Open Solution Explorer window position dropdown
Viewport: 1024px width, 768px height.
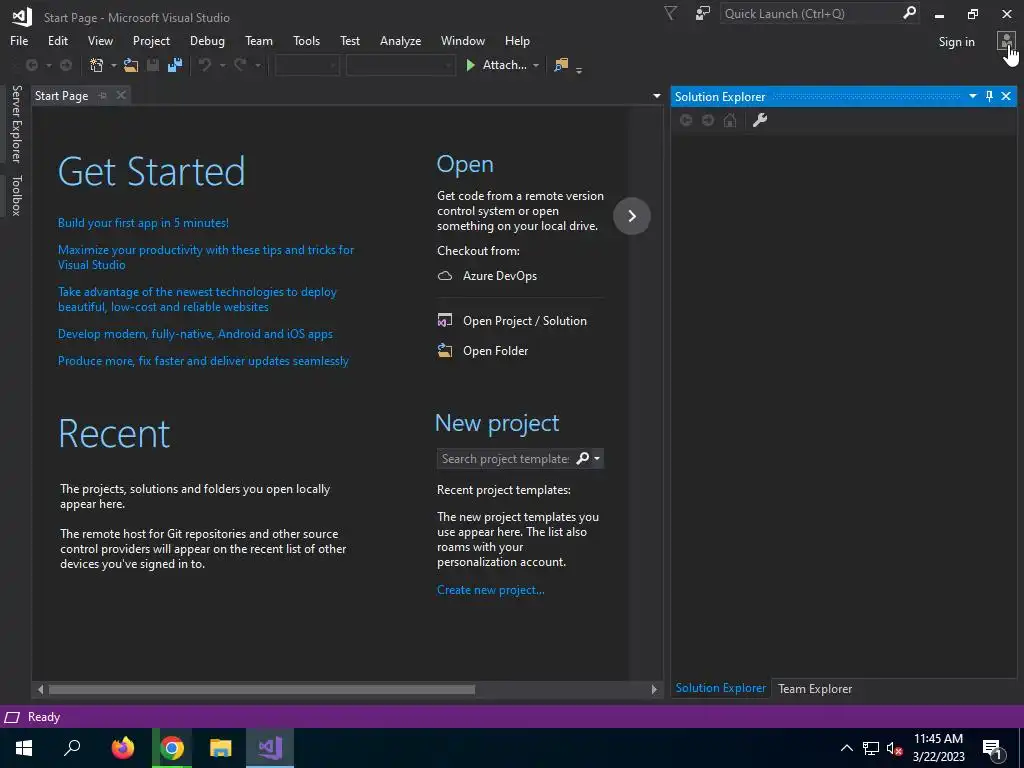pos(972,96)
